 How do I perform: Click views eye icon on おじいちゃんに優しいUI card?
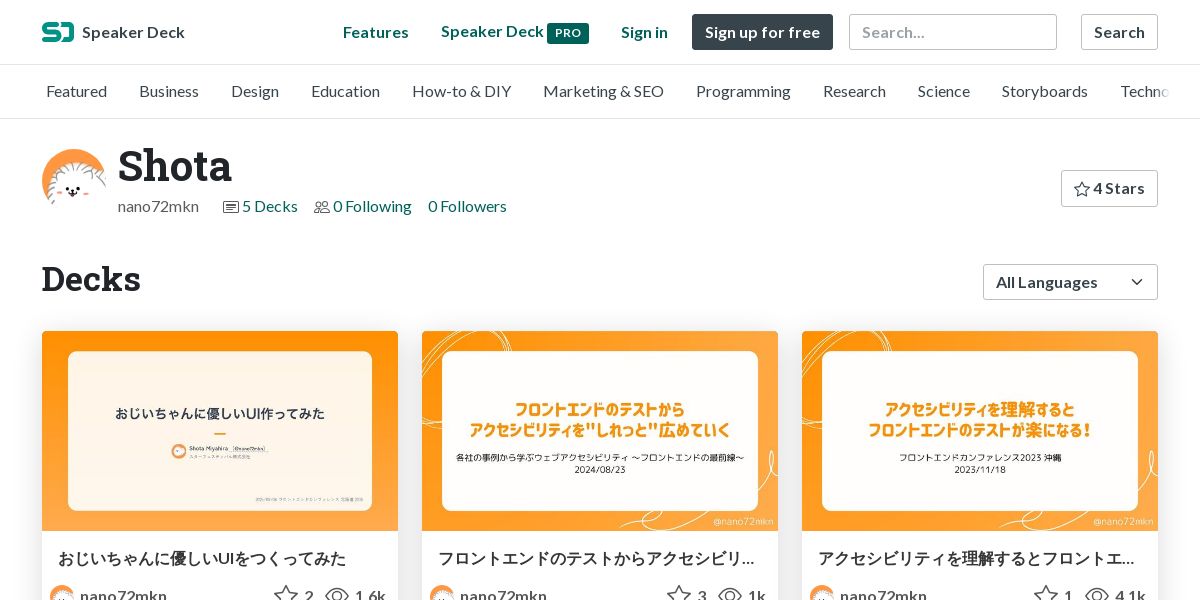pyautogui.click(x=337, y=596)
